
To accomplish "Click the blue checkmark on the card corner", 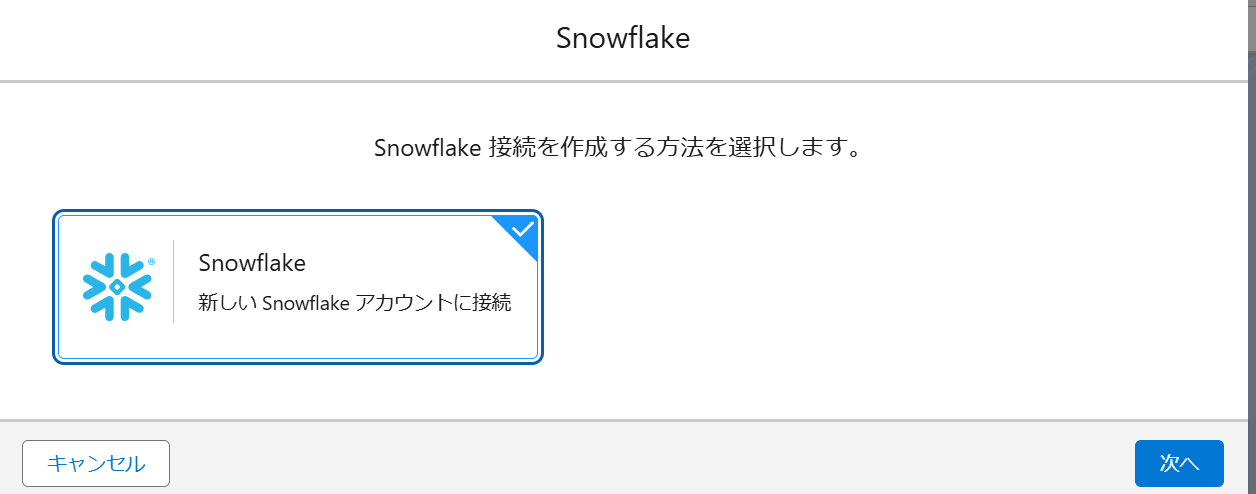I will [x=522, y=229].
